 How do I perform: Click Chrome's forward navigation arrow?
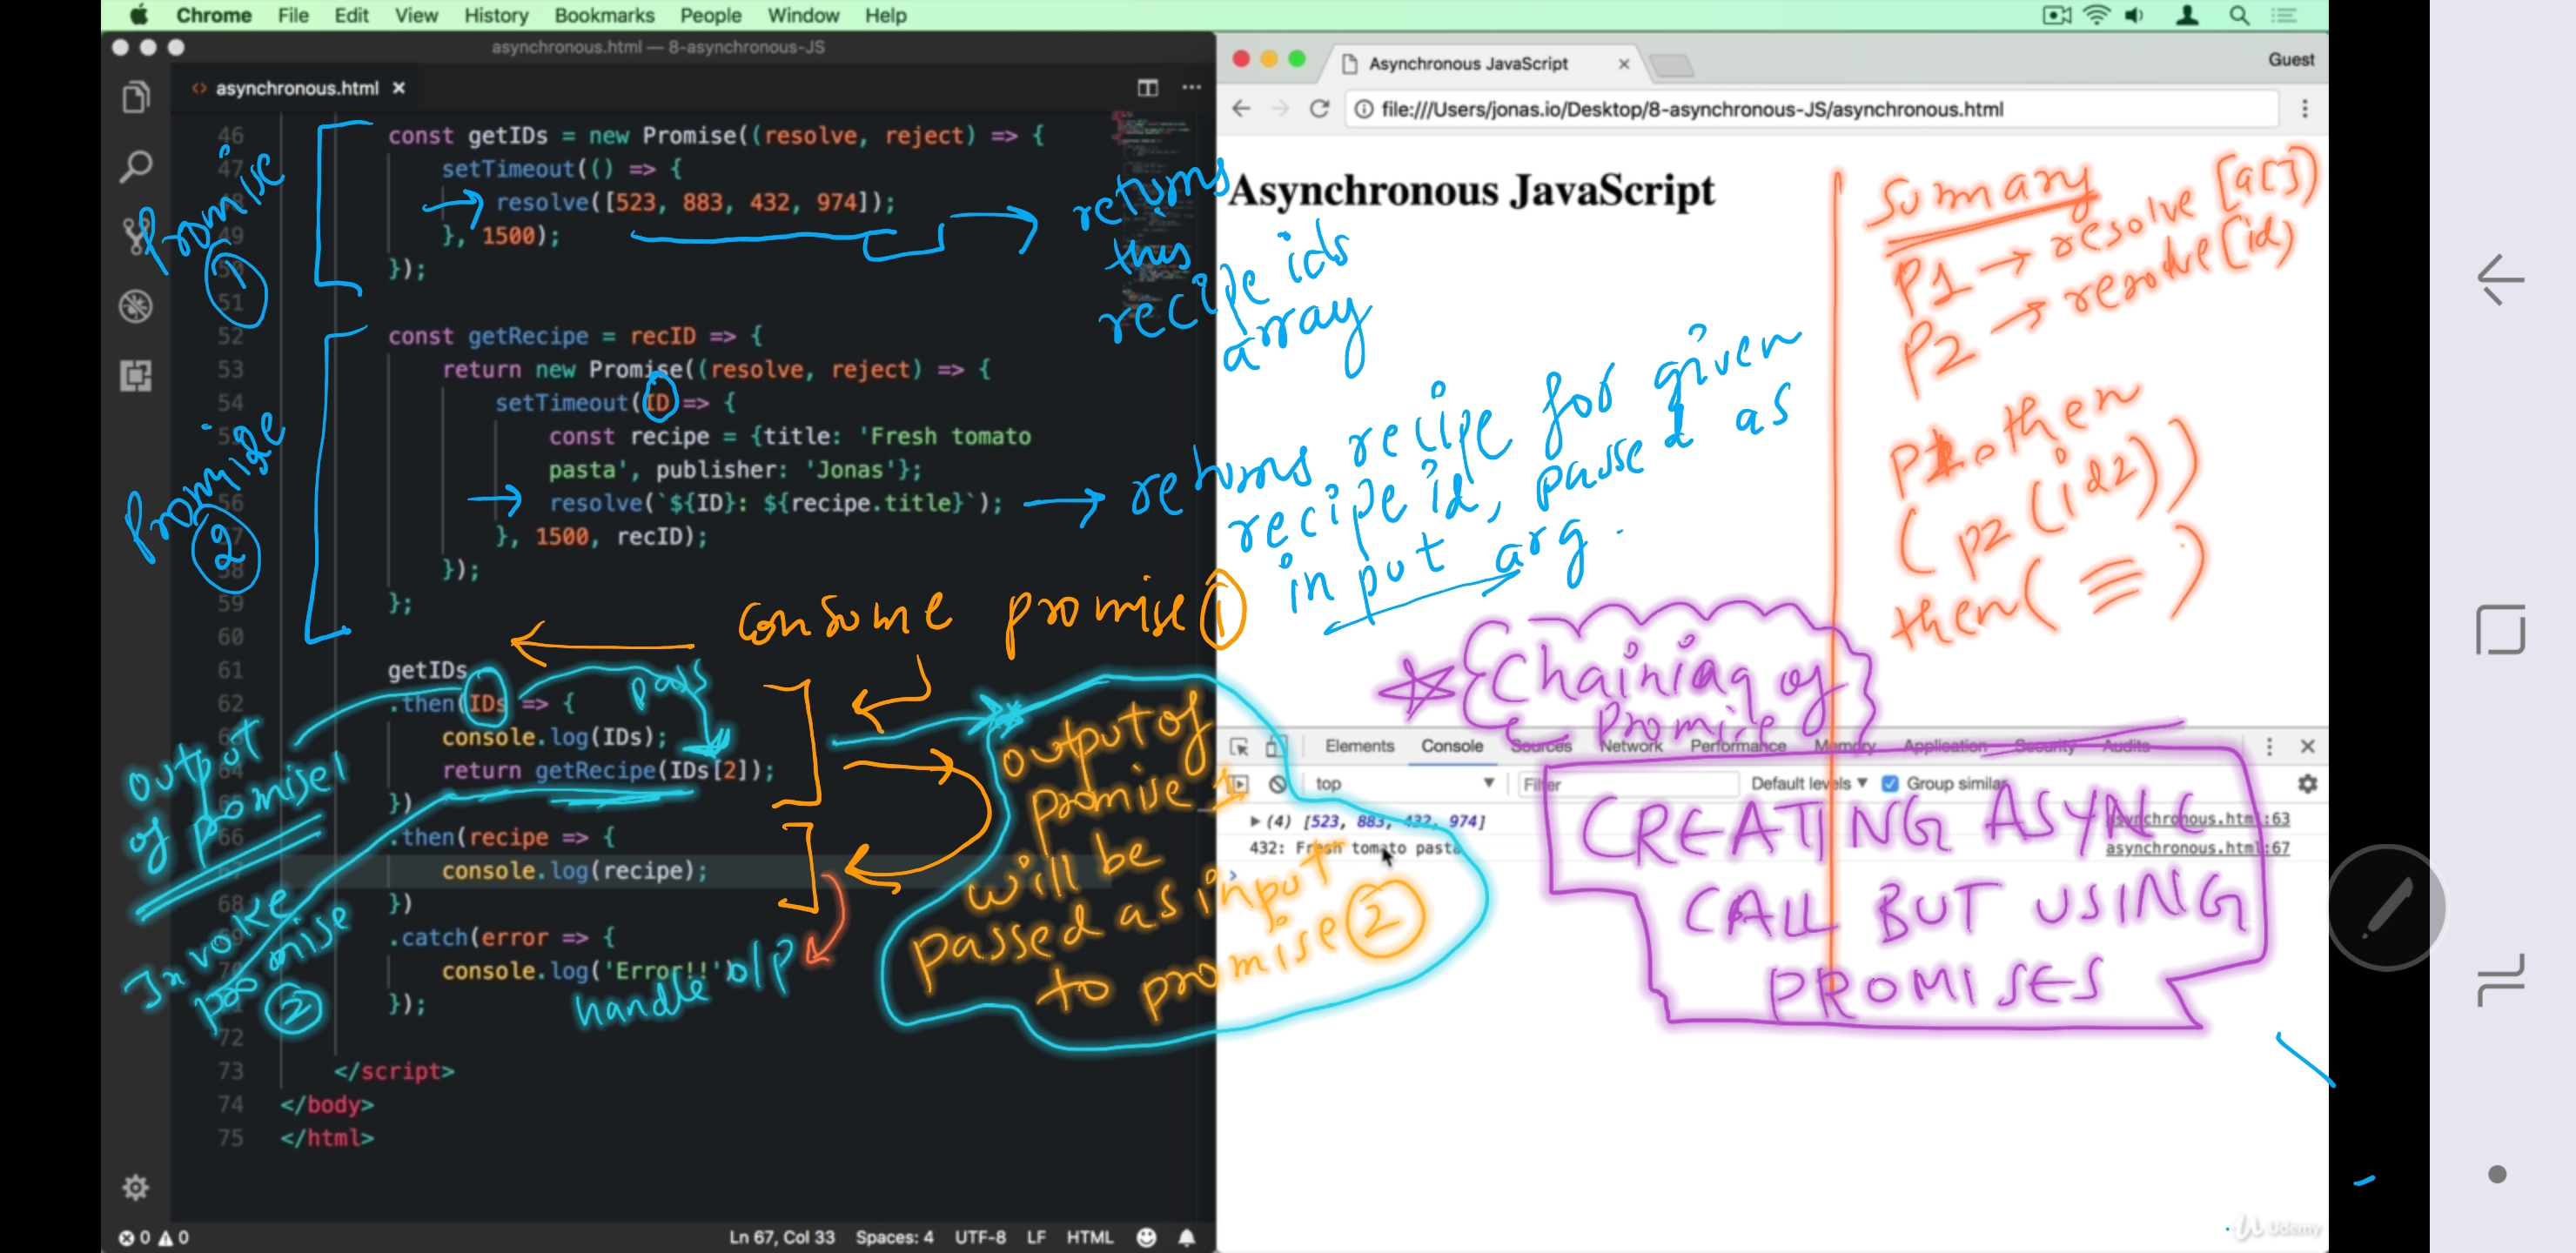click(1280, 109)
